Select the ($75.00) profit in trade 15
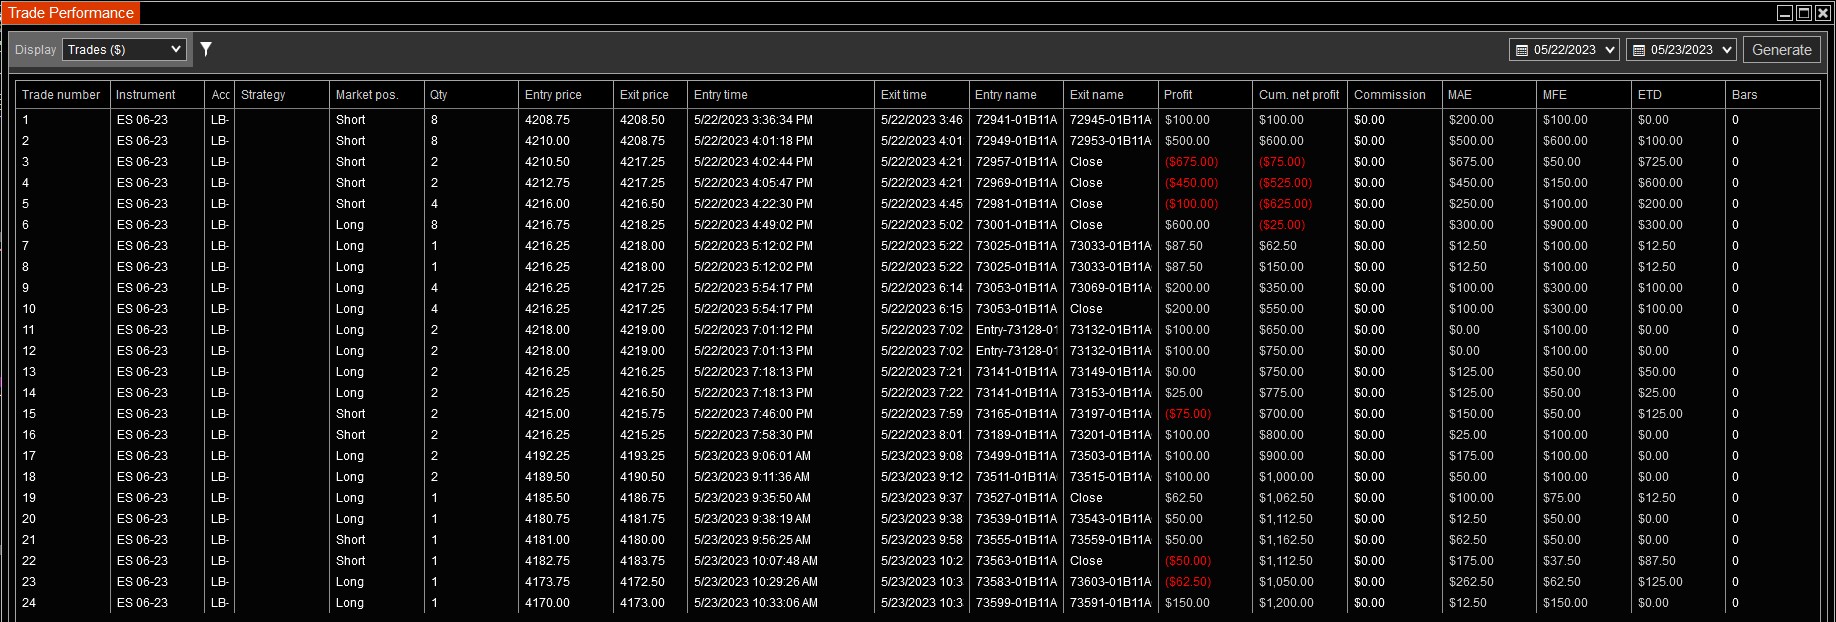The width and height of the screenshot is (1836, 622). pyautogui.click(x=1187, y=414)
